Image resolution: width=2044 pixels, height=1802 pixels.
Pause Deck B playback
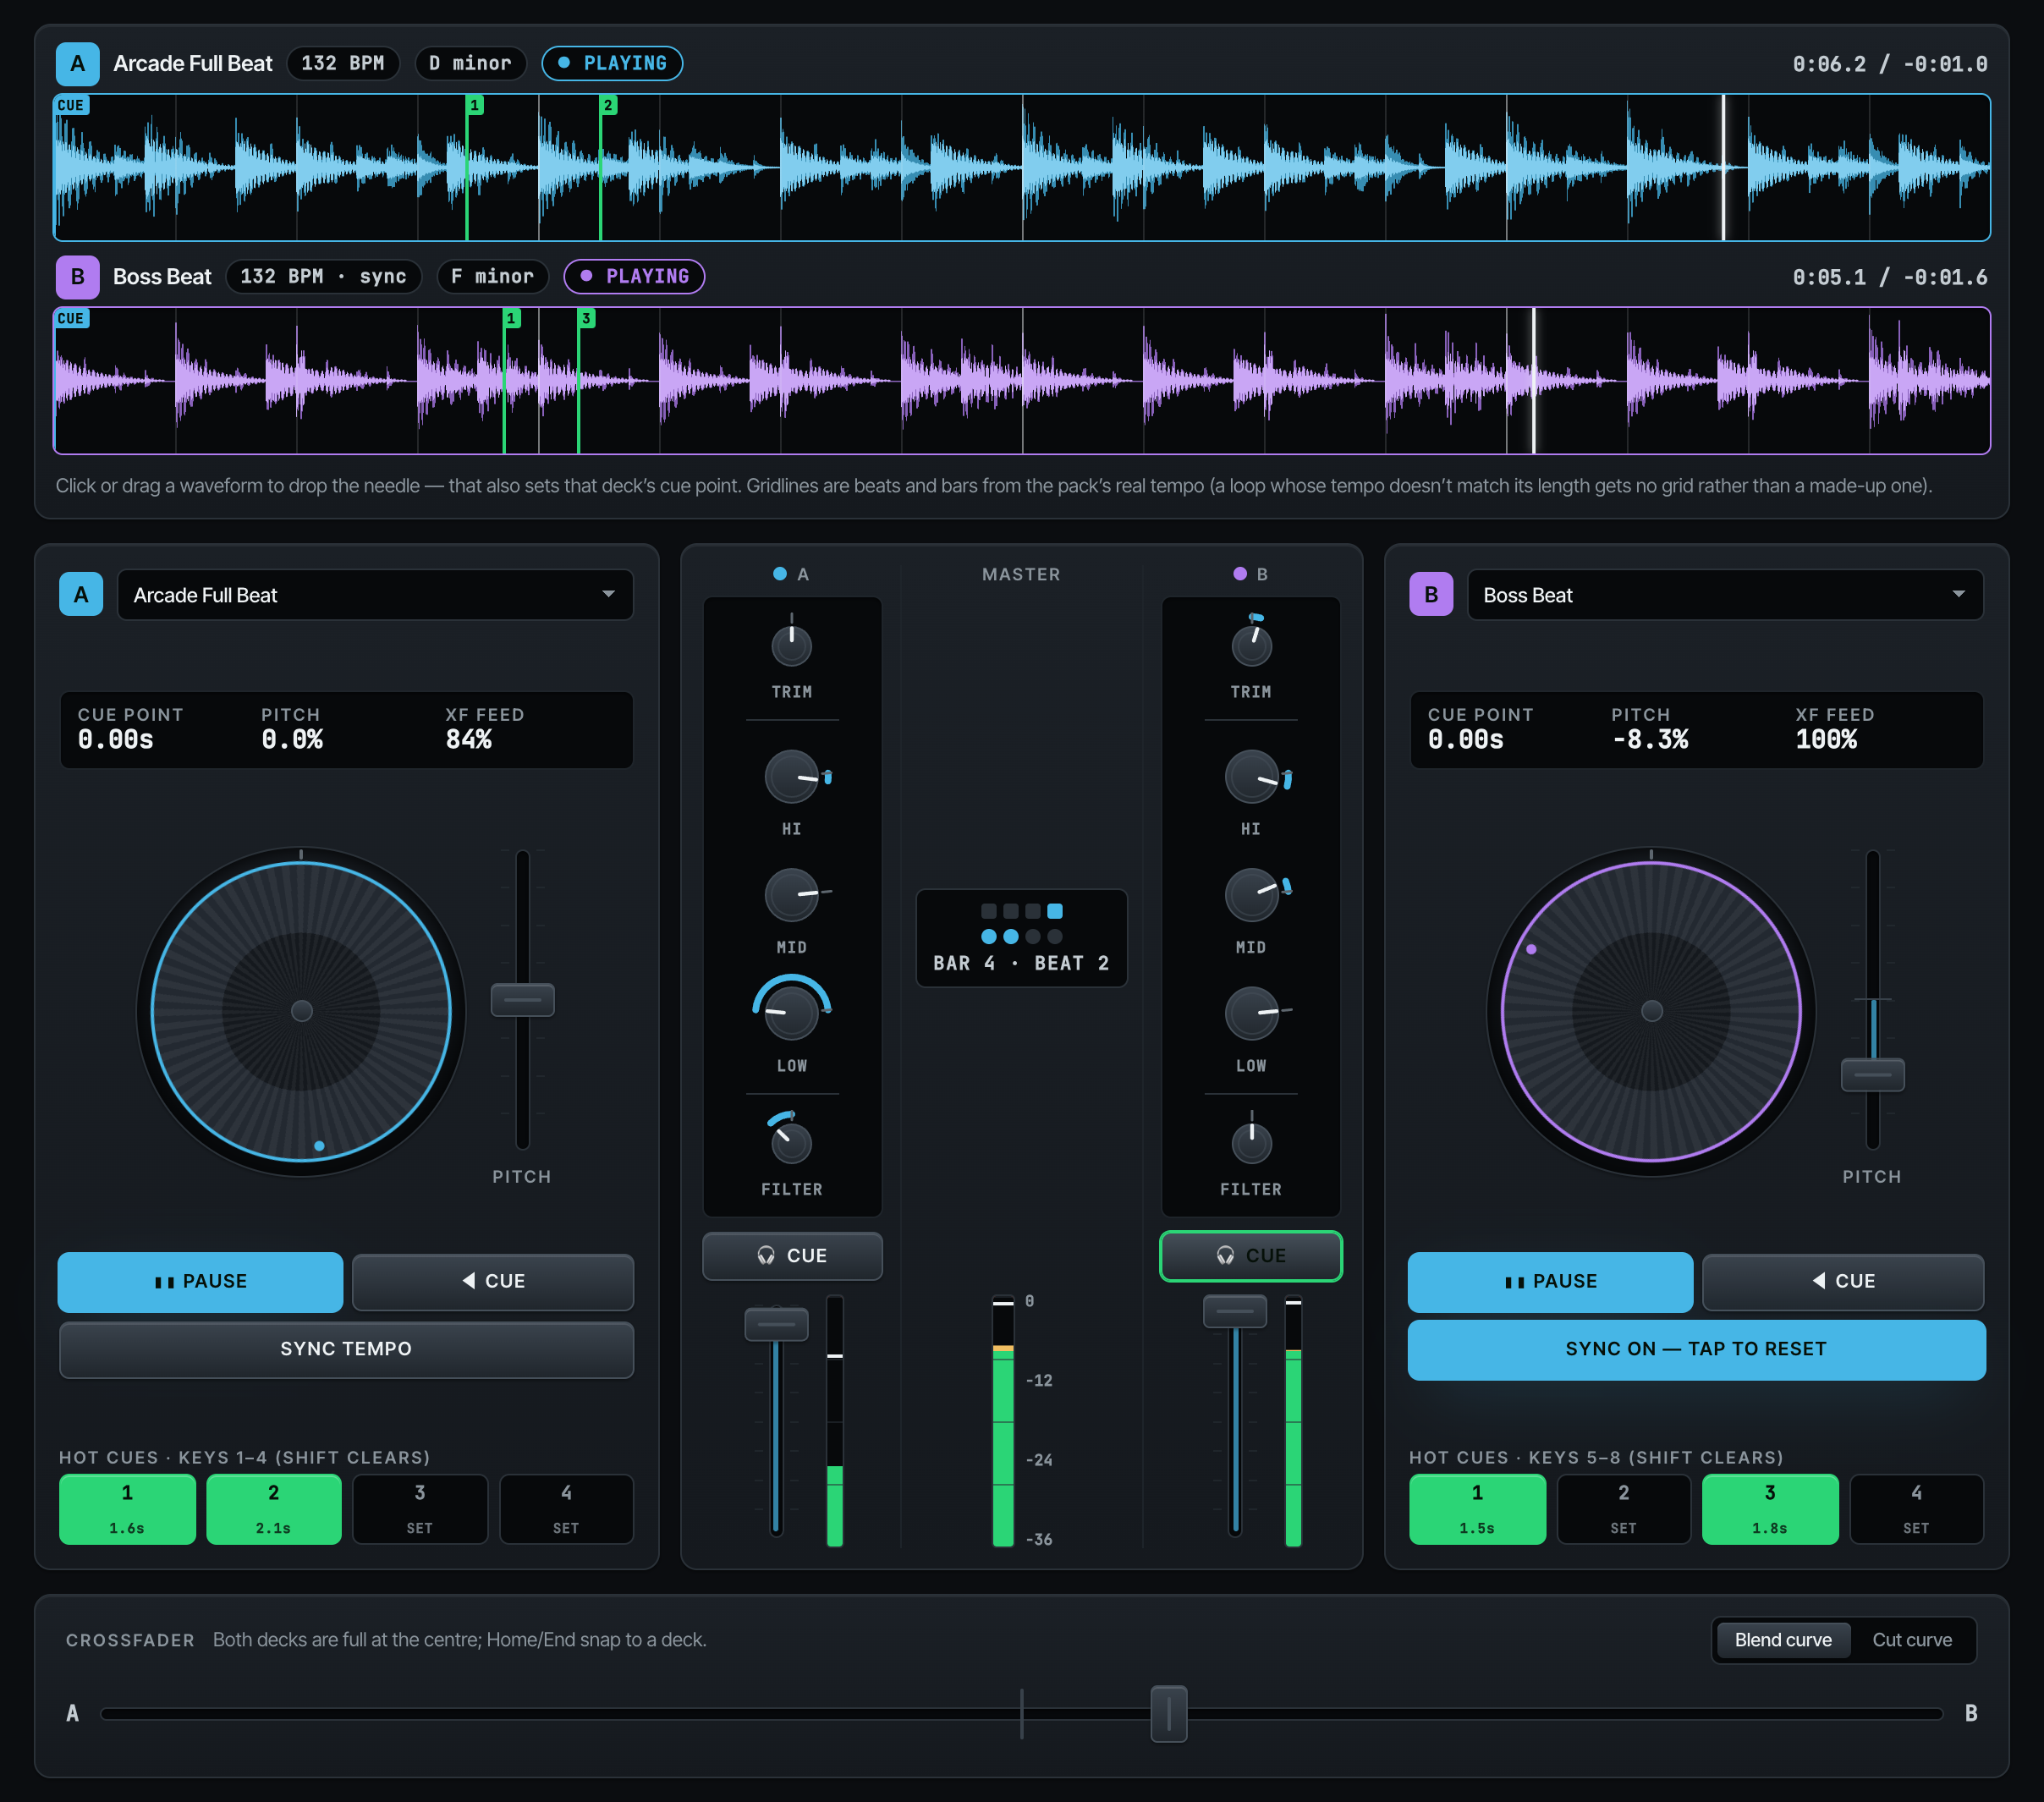point(1550,1281)
